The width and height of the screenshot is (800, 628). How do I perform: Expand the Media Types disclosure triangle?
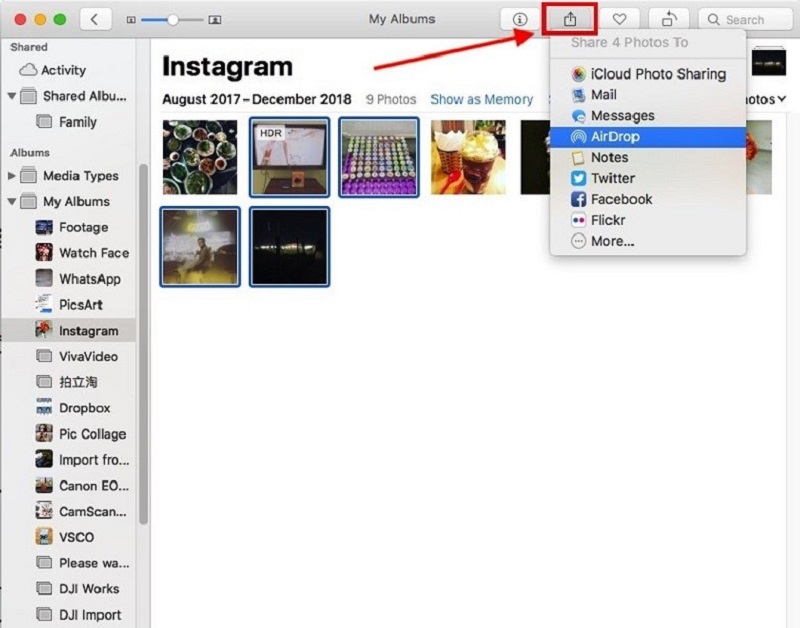(x=12, y=176)
